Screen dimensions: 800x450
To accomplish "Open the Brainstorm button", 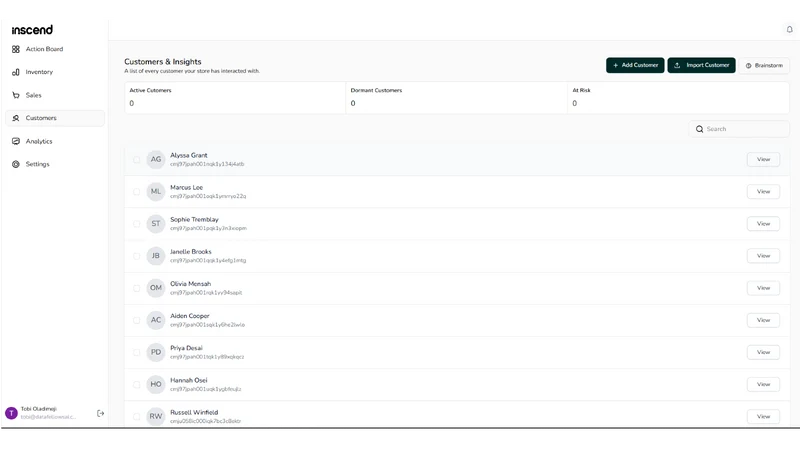I will (764, 65).
